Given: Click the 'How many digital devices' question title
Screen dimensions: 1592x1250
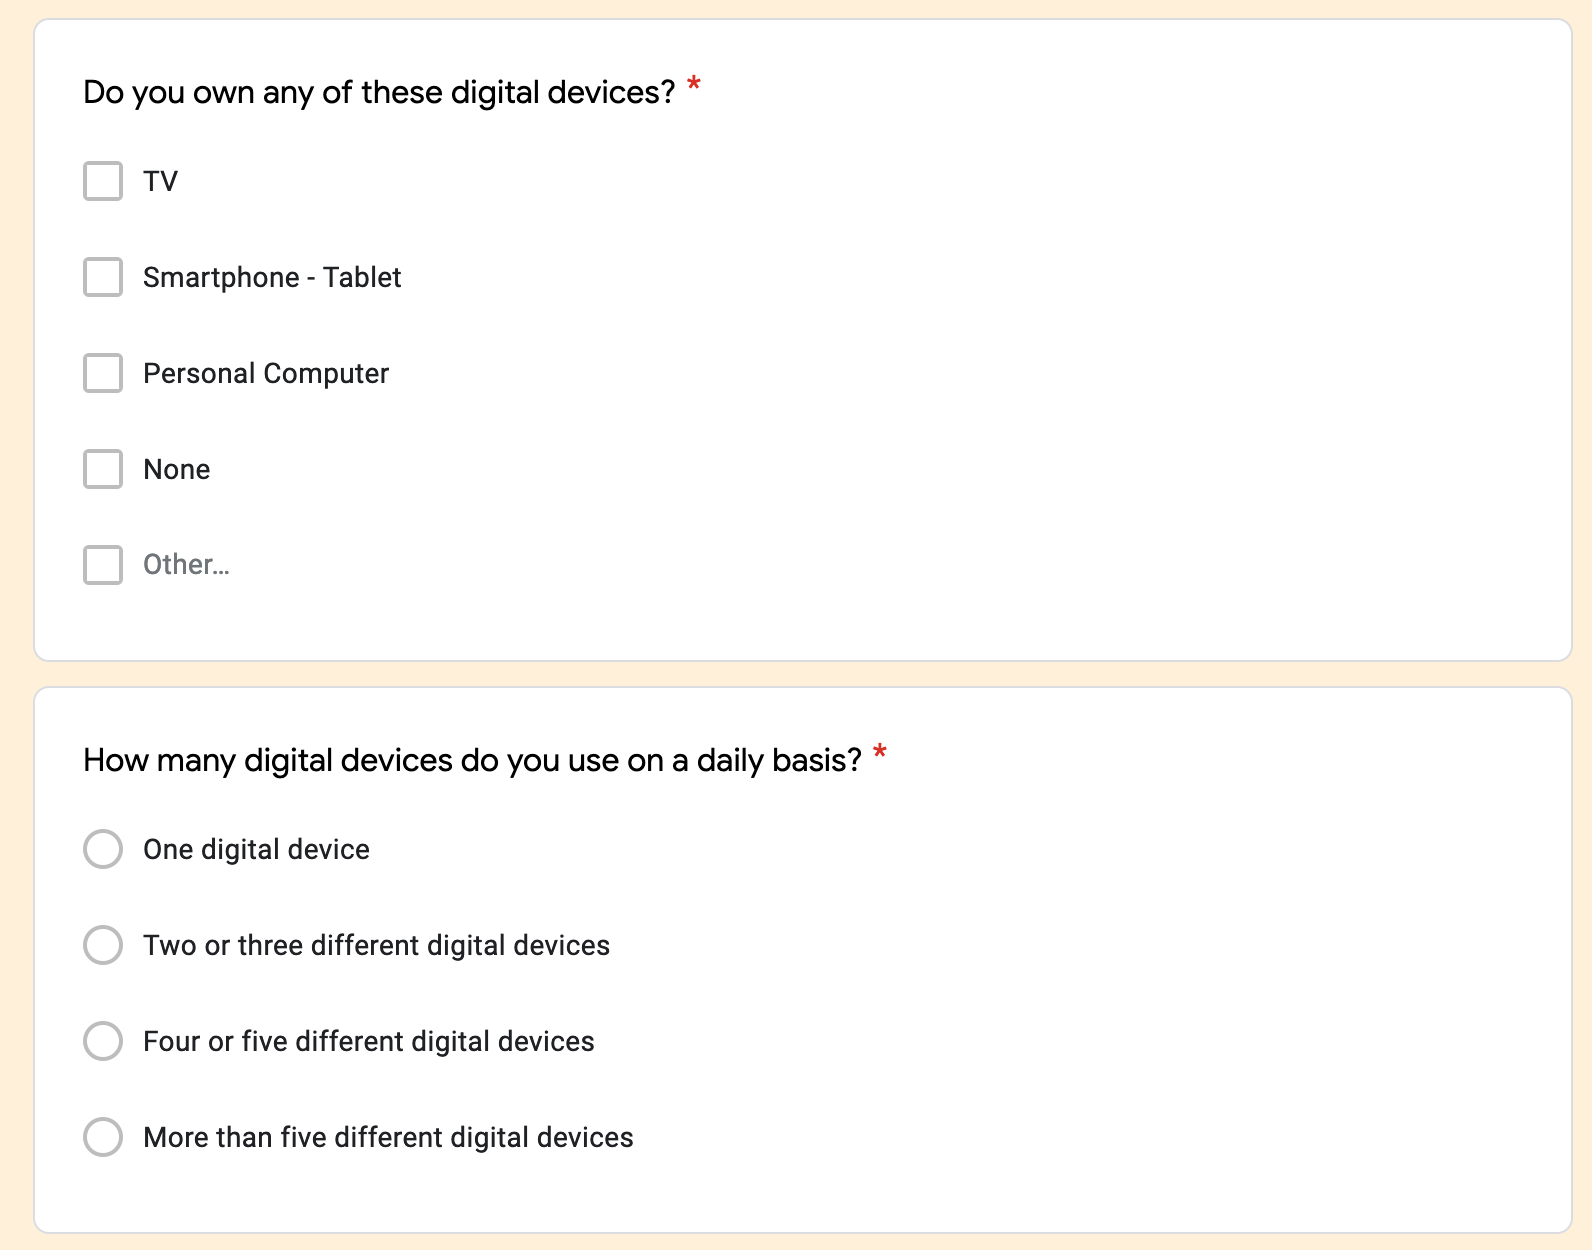Looking at the screenshot, I should coord(472,760).
